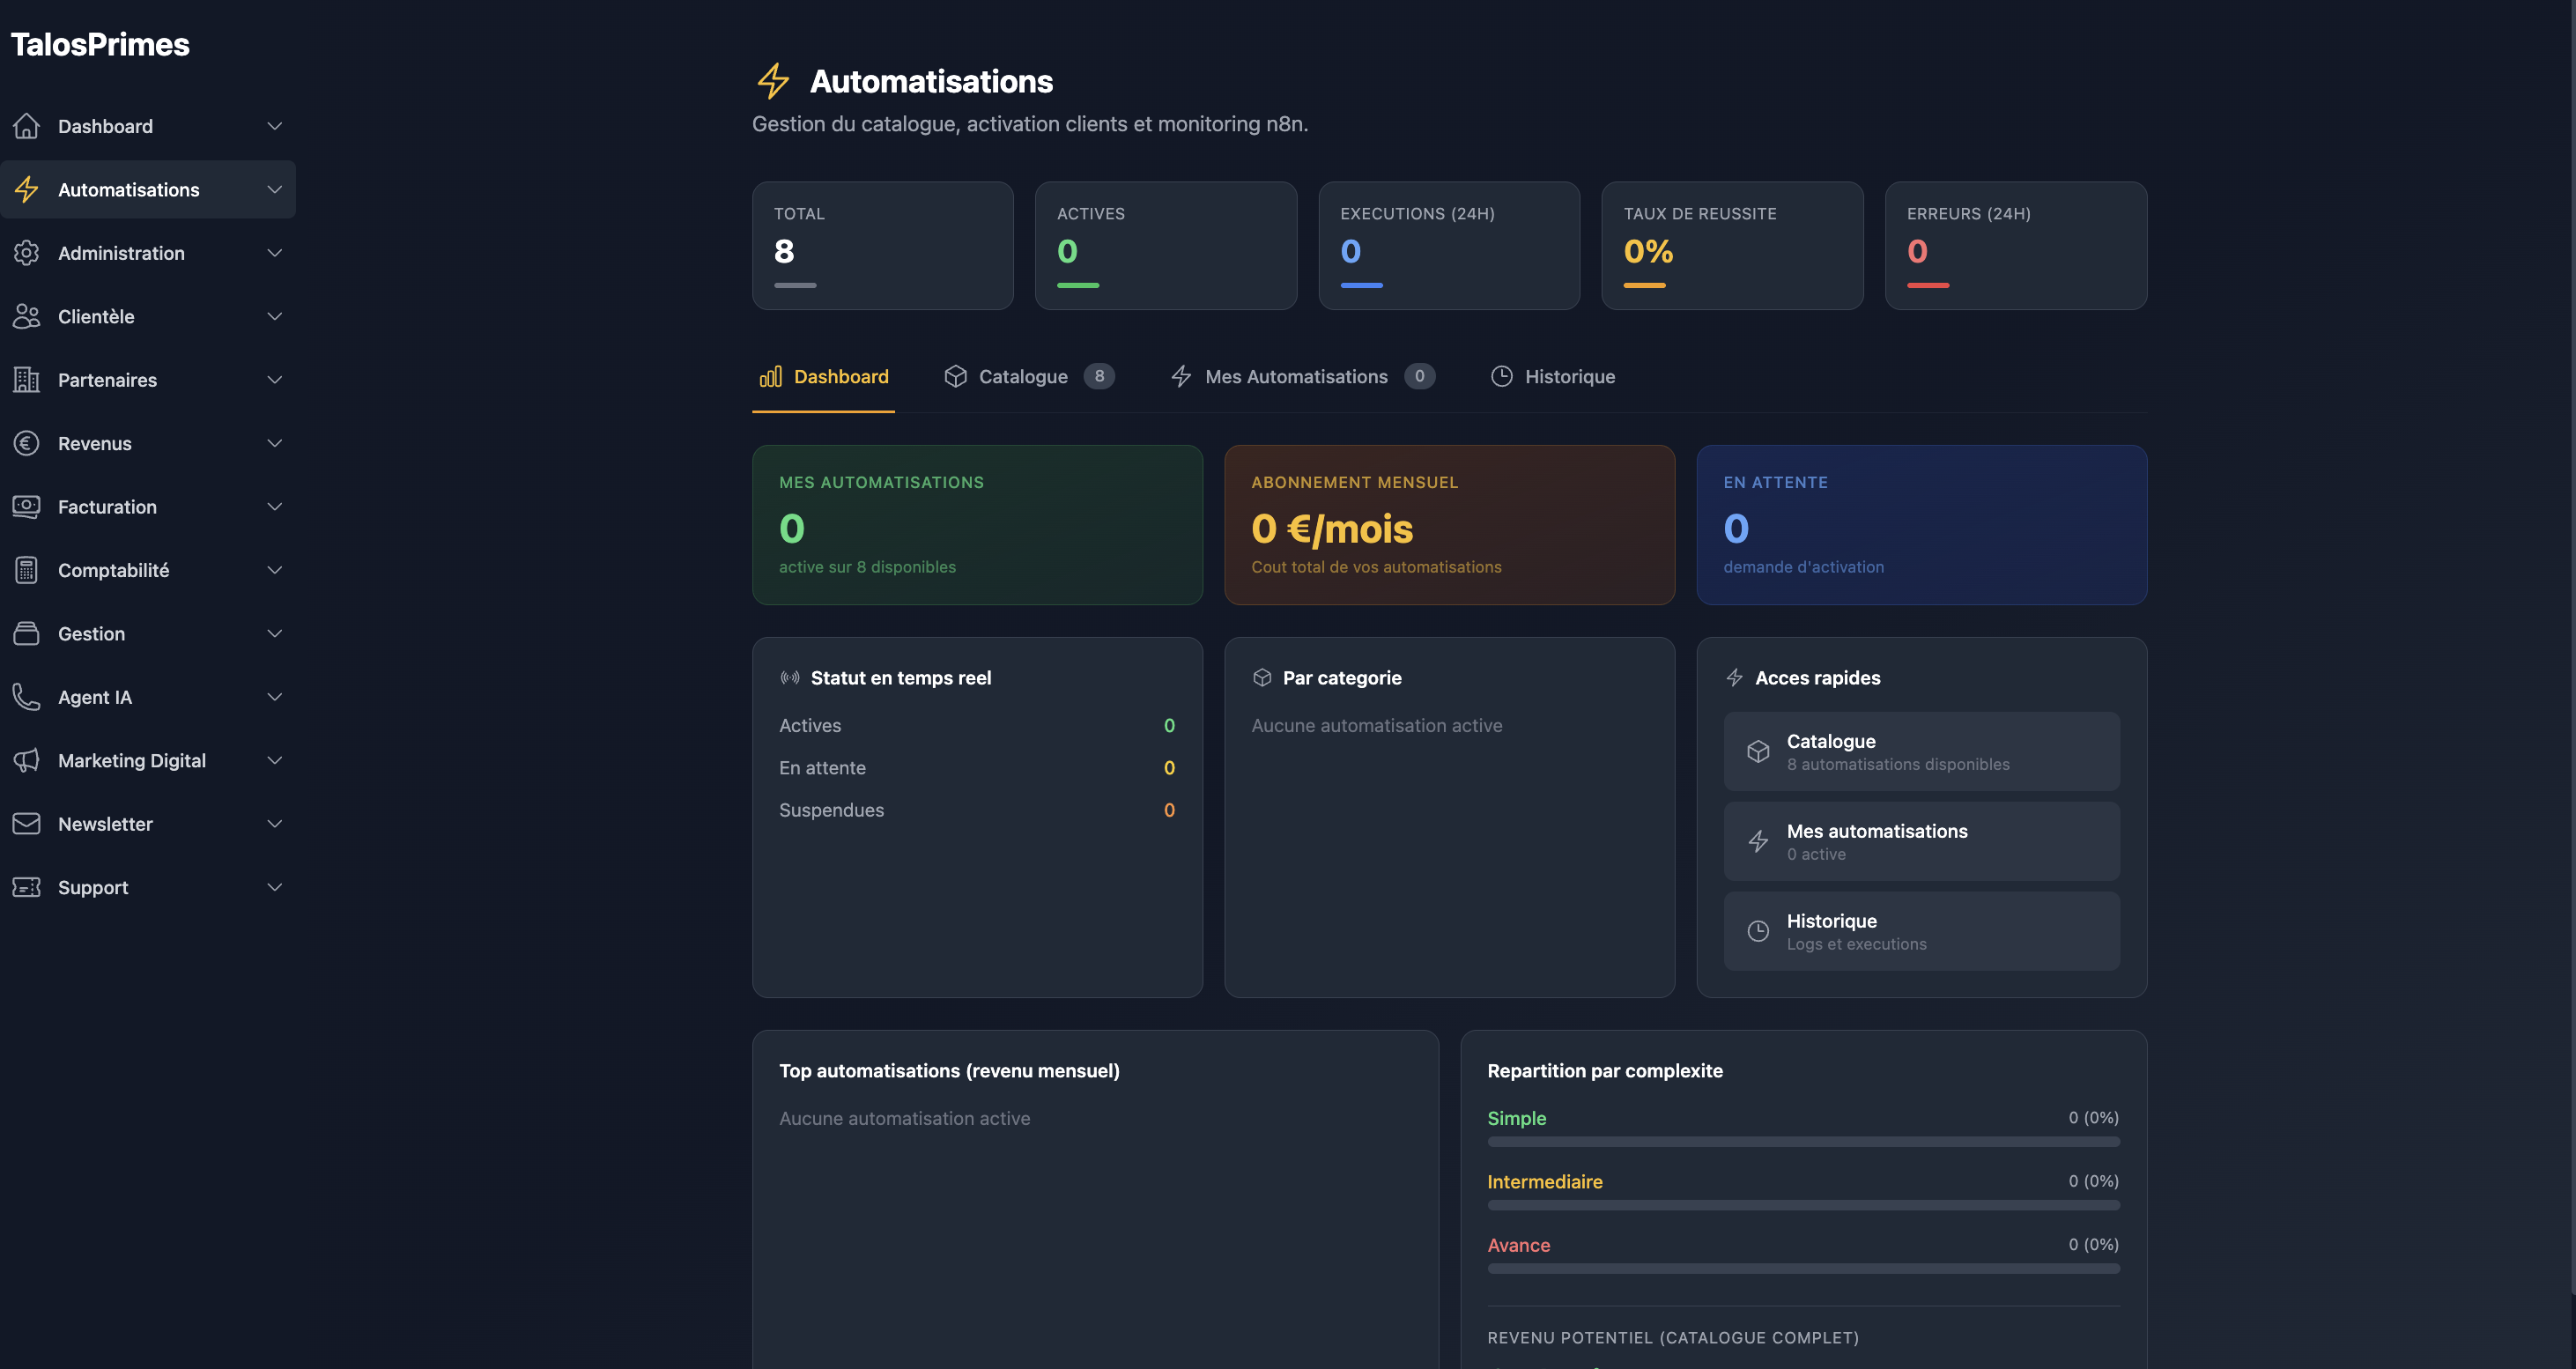Image resolution: width=2576 pixels, height=1369 pixels.
Task: Click Mes automatisations quick access entry
Action: point(1920,840)
